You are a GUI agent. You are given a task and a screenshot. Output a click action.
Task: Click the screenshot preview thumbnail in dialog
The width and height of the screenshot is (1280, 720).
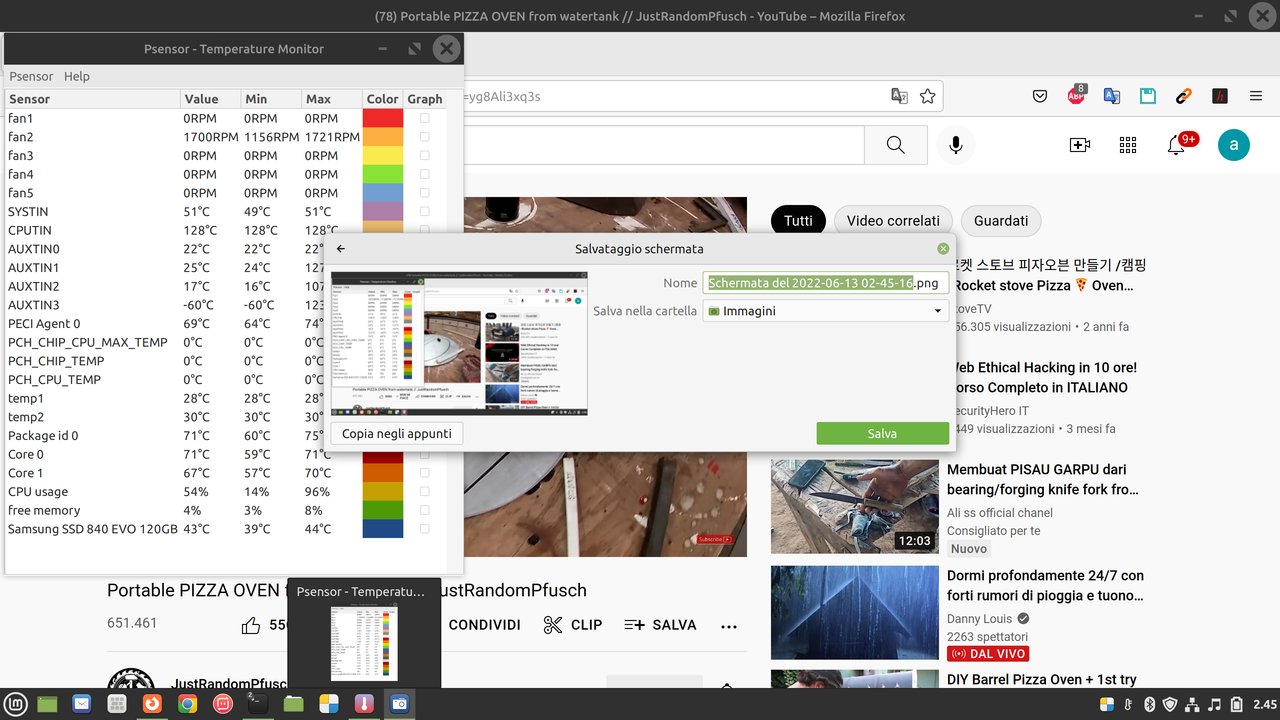[459, 344]
